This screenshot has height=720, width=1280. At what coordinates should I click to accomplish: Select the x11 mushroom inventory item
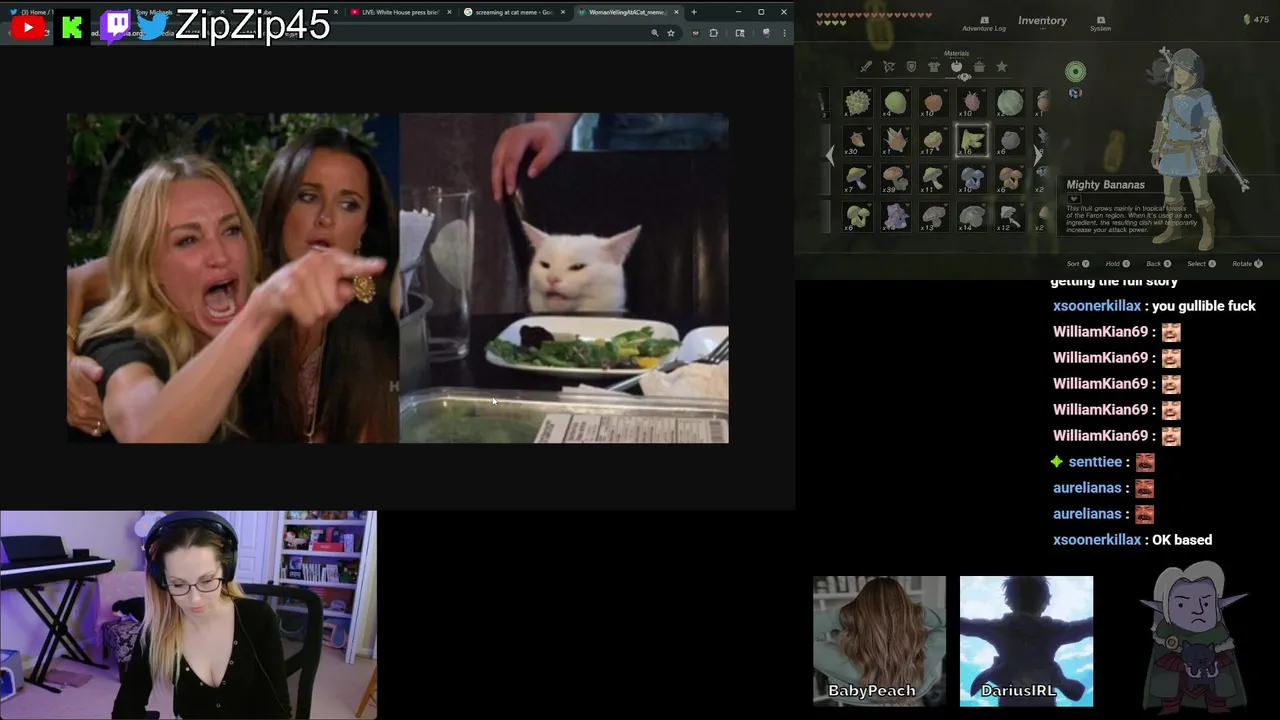coord(933,179)
